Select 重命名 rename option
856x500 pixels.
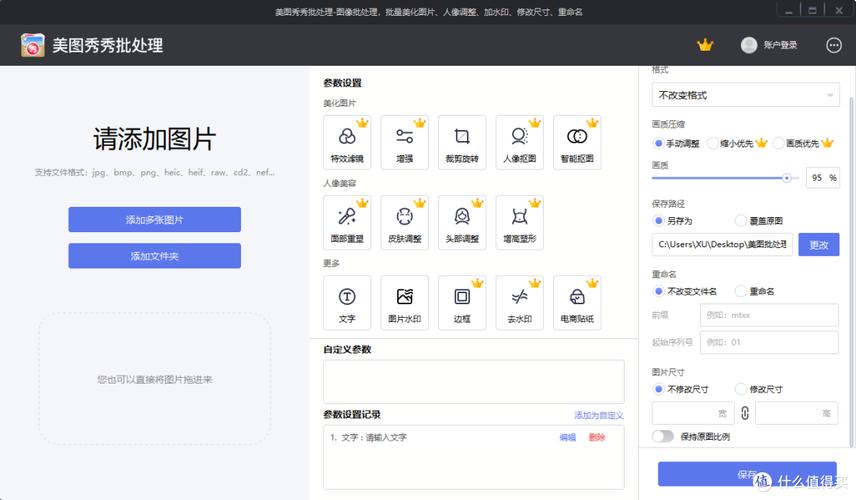[755, 291]
